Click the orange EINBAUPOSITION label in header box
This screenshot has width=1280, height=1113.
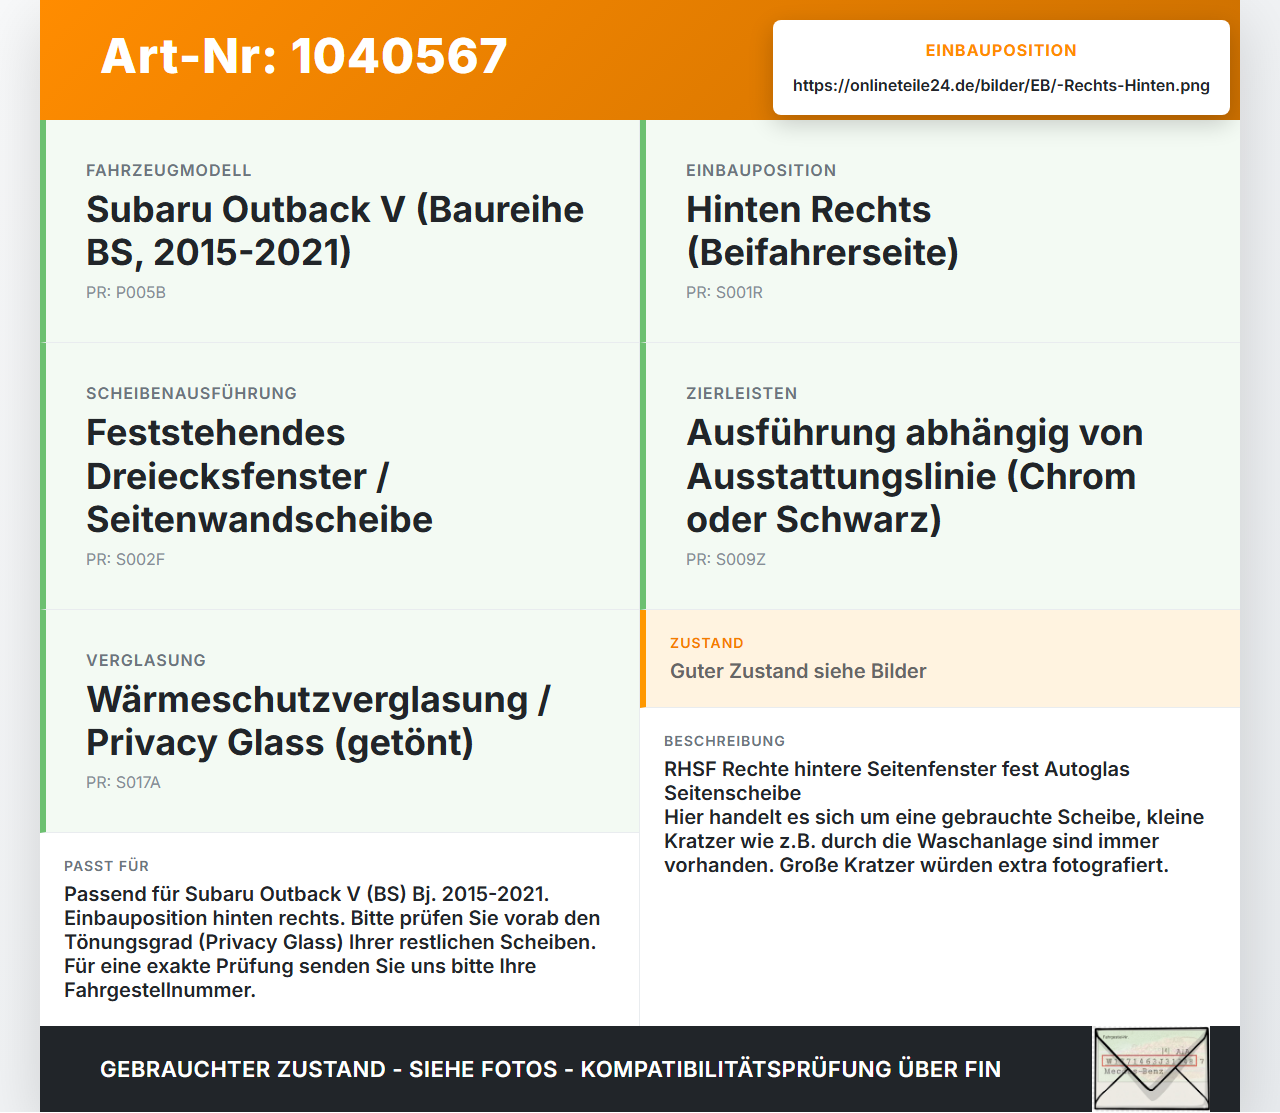point(1001,50)
